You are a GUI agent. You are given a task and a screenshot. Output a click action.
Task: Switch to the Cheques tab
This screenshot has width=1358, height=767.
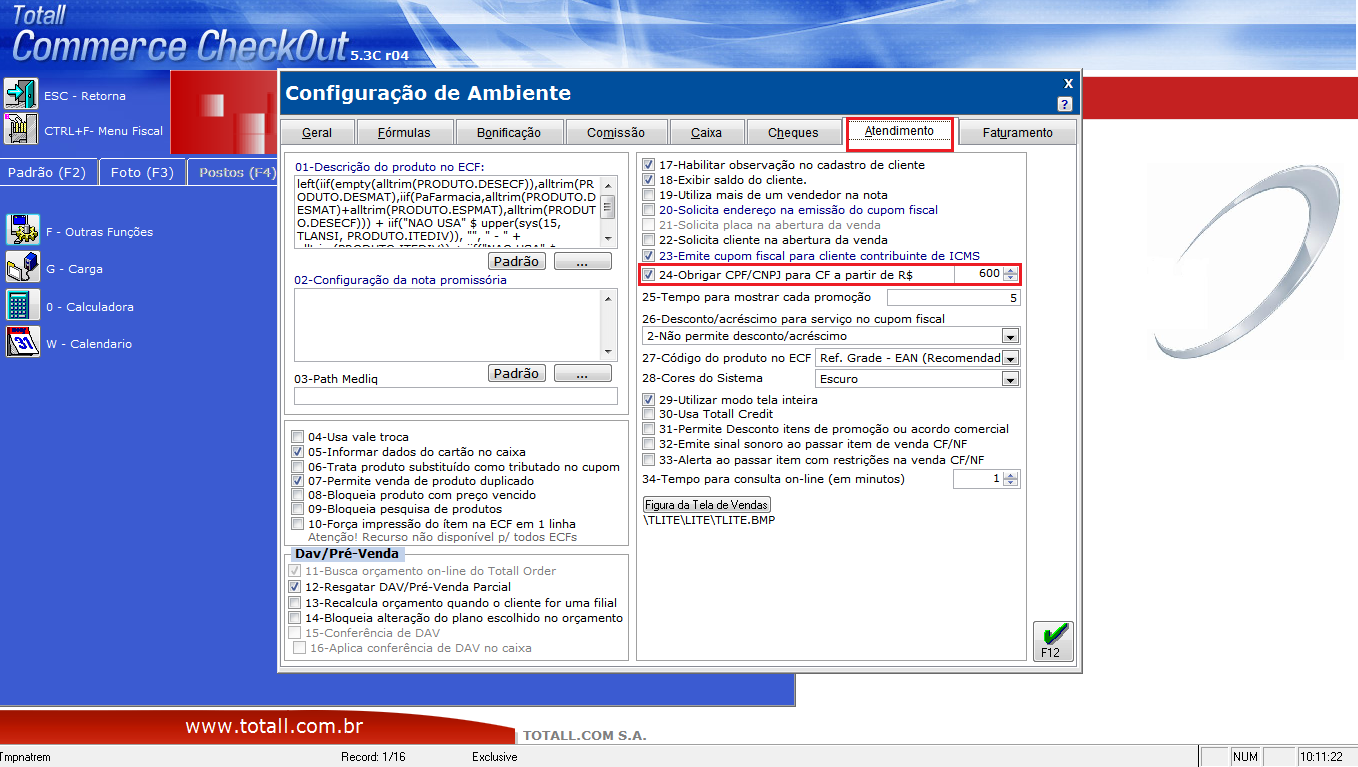(x=793, y=132)
